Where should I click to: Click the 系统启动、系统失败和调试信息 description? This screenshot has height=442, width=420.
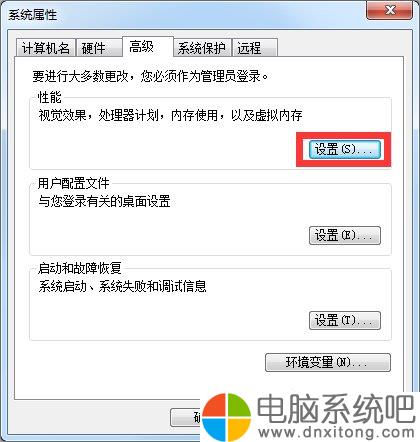(x=122, y=286)
